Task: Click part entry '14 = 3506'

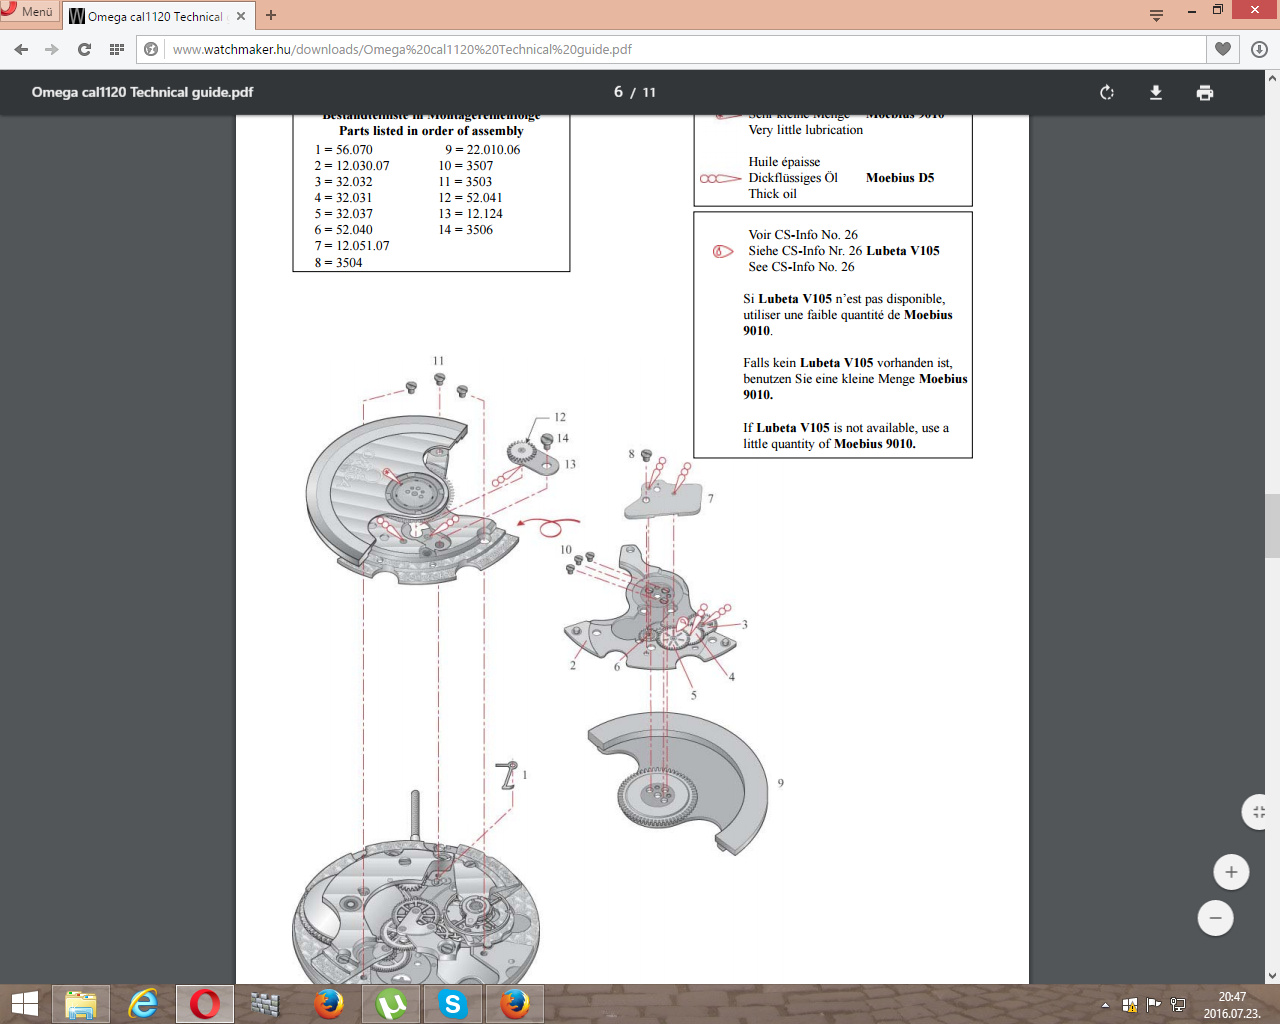Action: 466,230
